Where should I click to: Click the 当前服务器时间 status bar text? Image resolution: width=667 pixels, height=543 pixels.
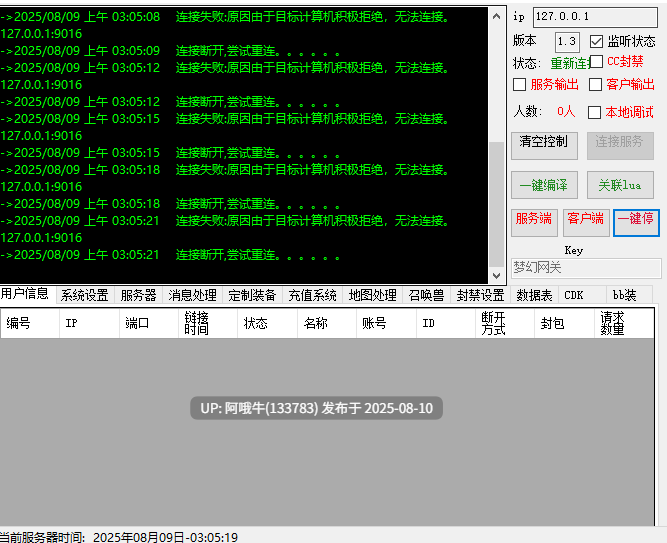(119, 537)
